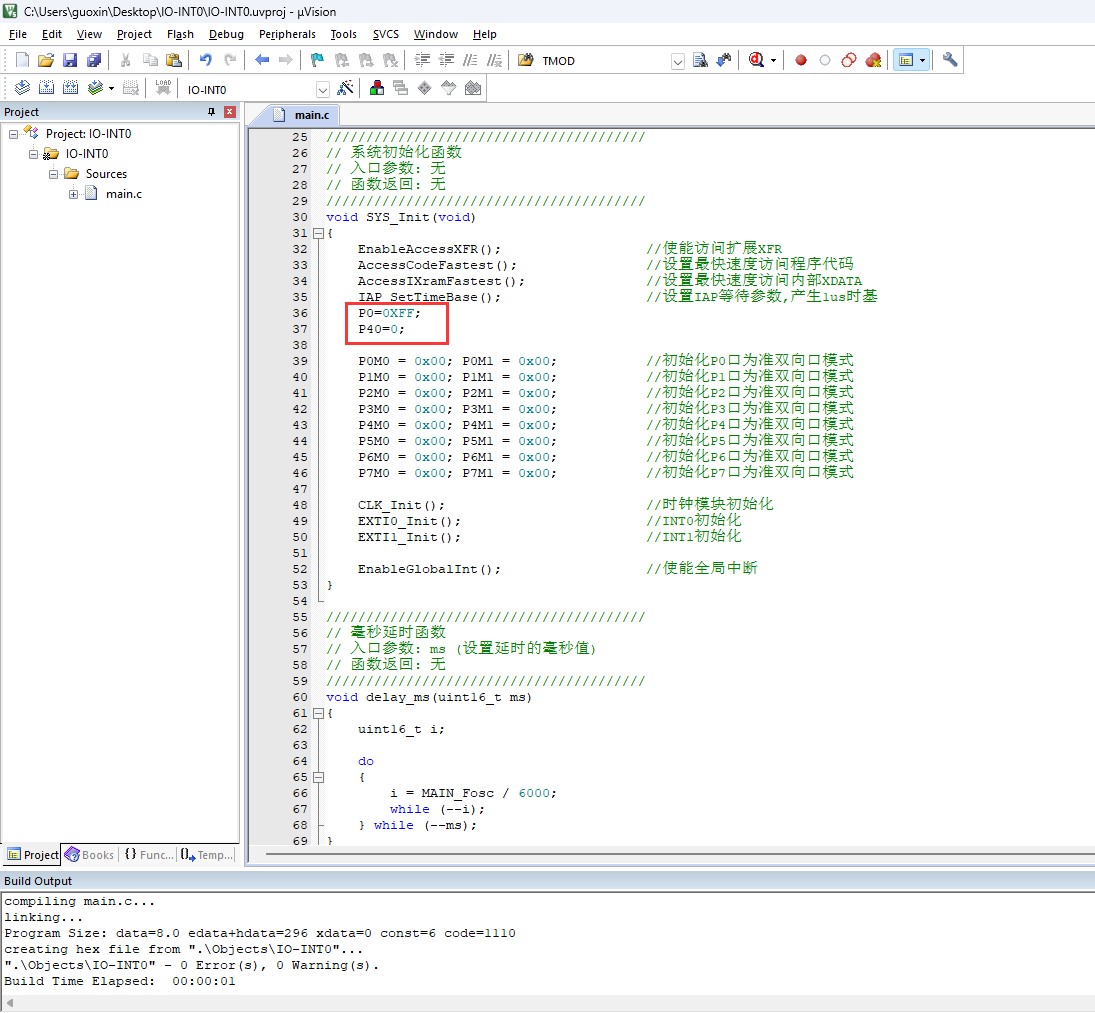Collapse the Sources group
The width and height of the screenshot is (1095, 1013).
[53, 175]
